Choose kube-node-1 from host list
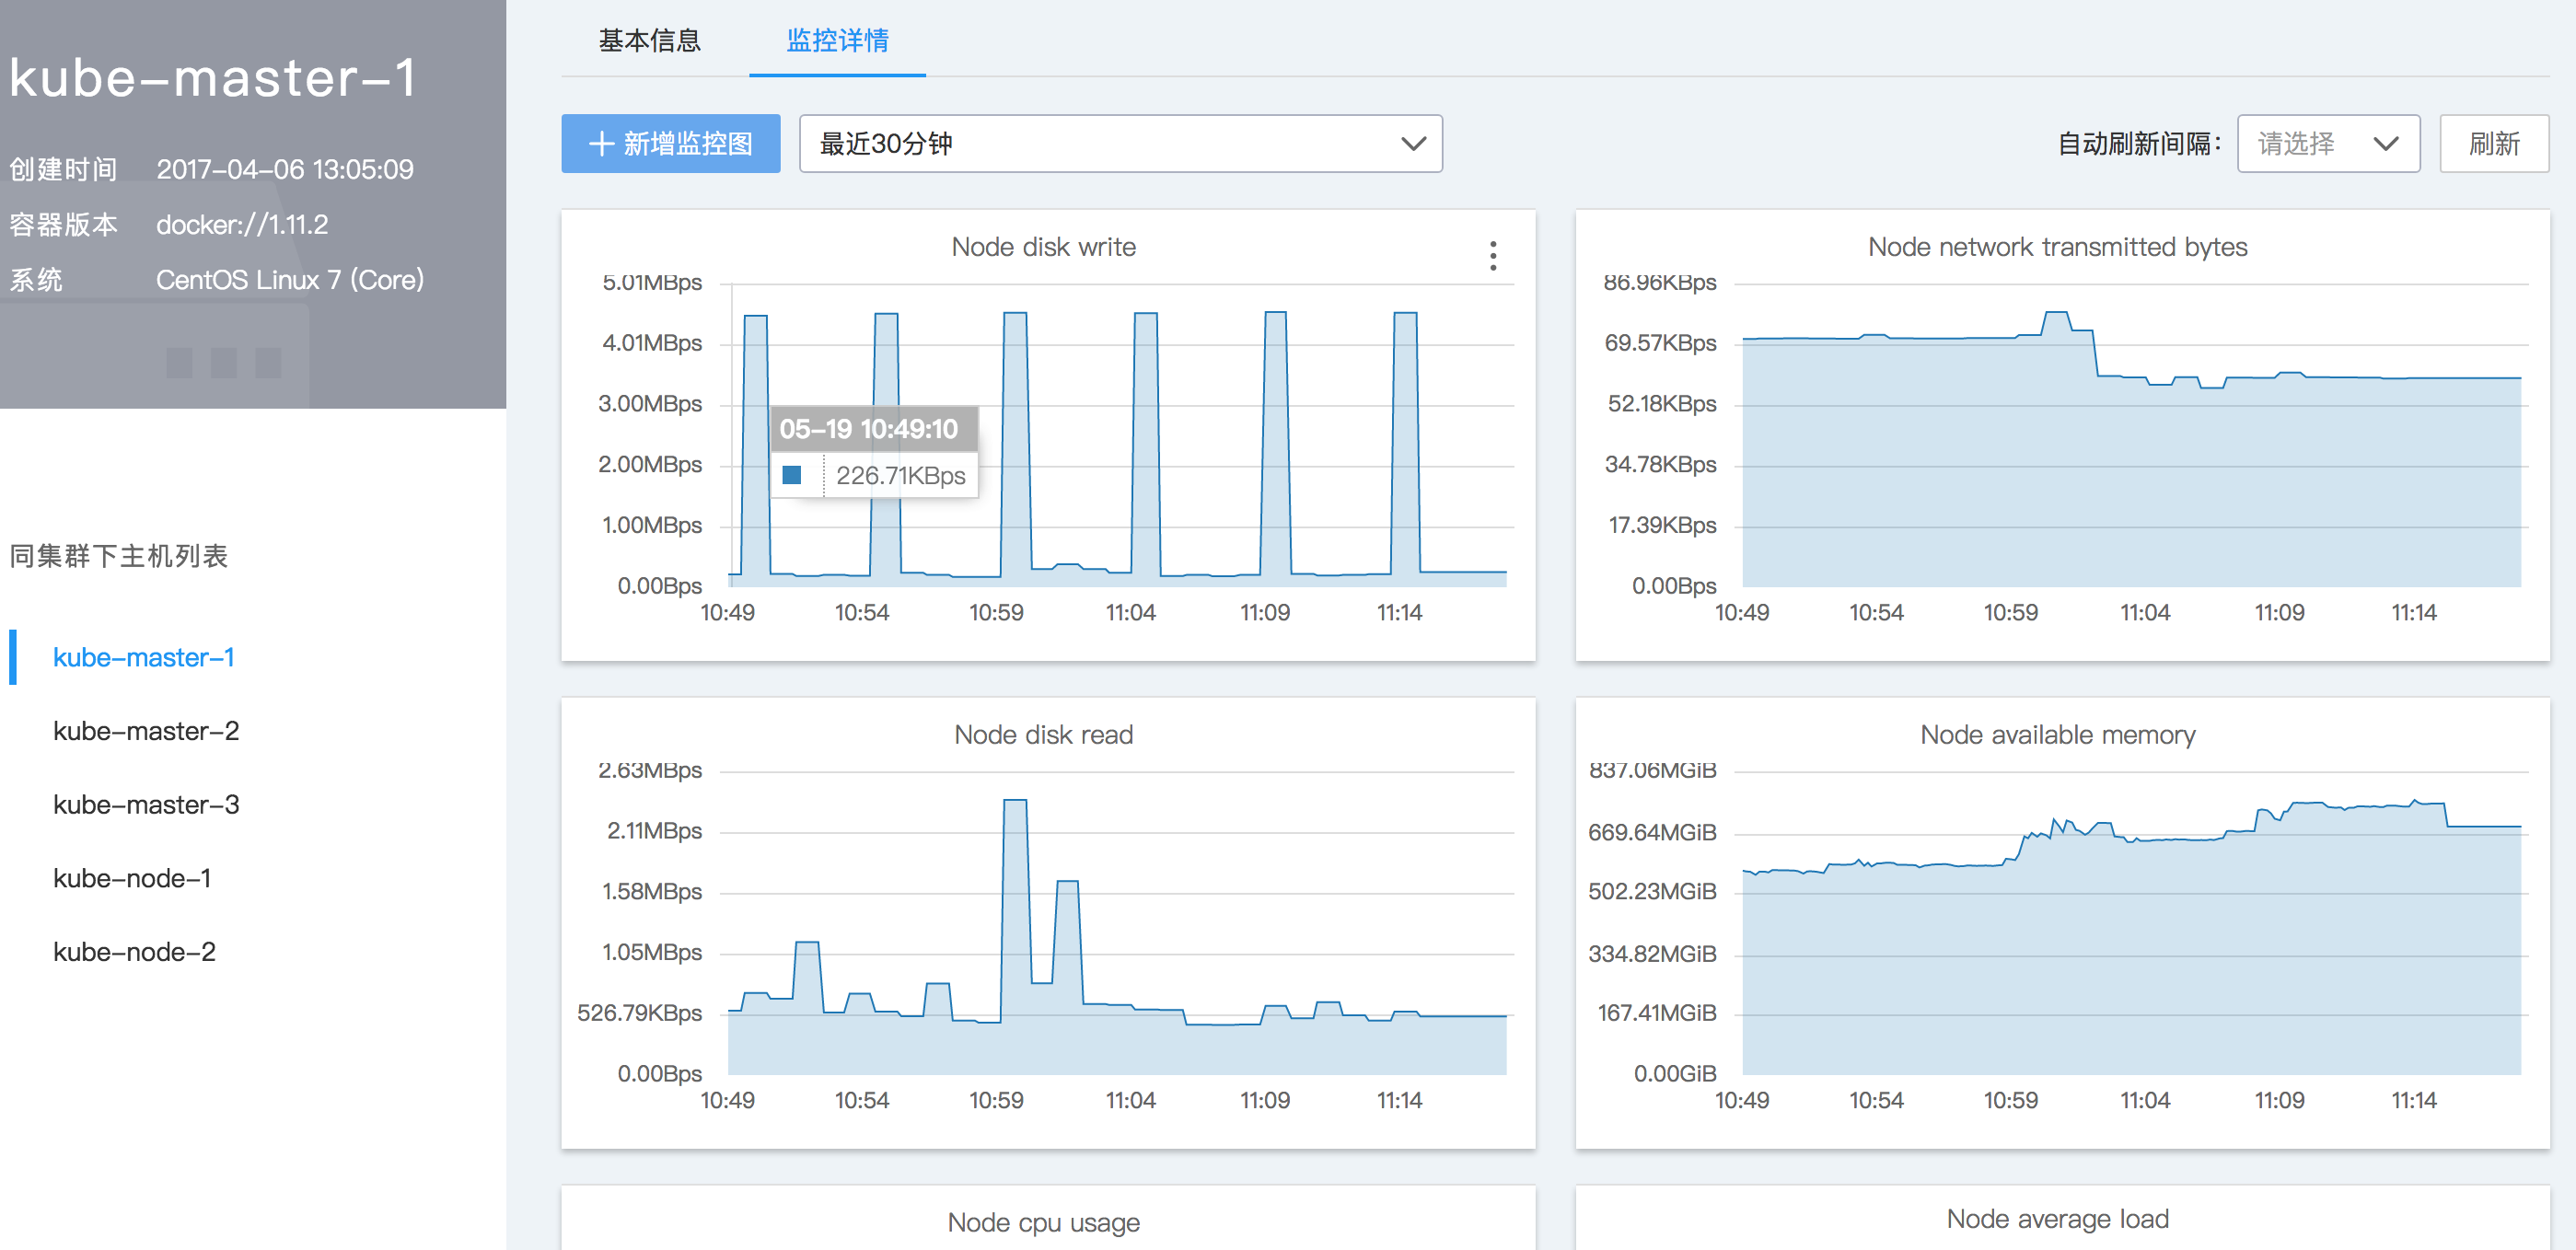 132,878
